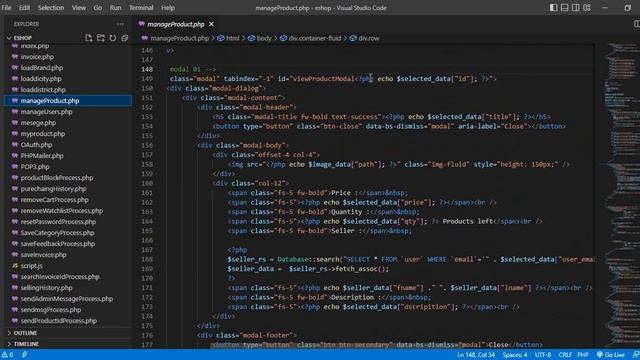Open loaddicity.php from the file list

41,79
